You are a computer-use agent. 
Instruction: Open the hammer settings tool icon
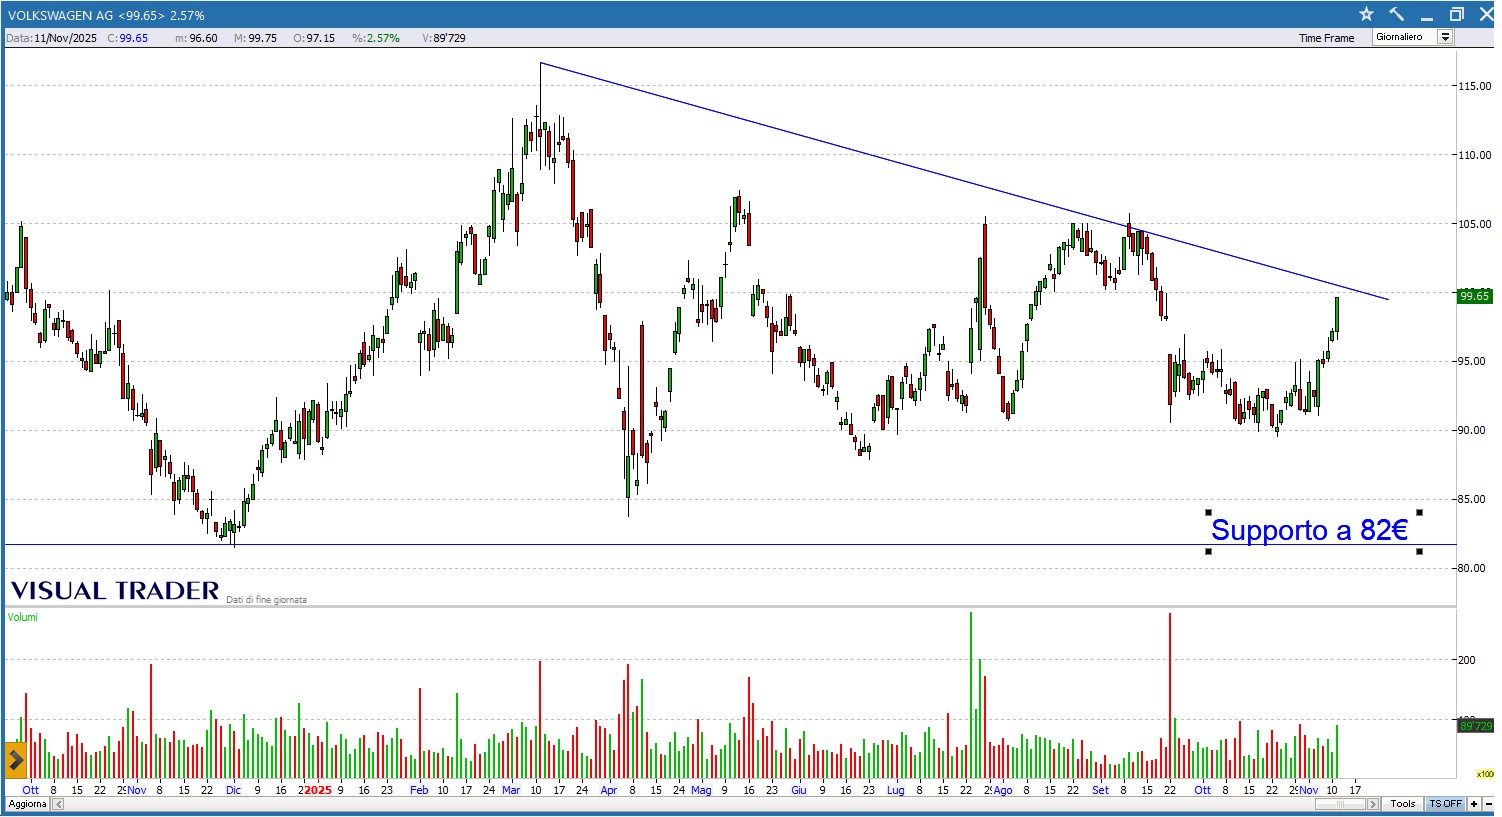click(1397, 14)
